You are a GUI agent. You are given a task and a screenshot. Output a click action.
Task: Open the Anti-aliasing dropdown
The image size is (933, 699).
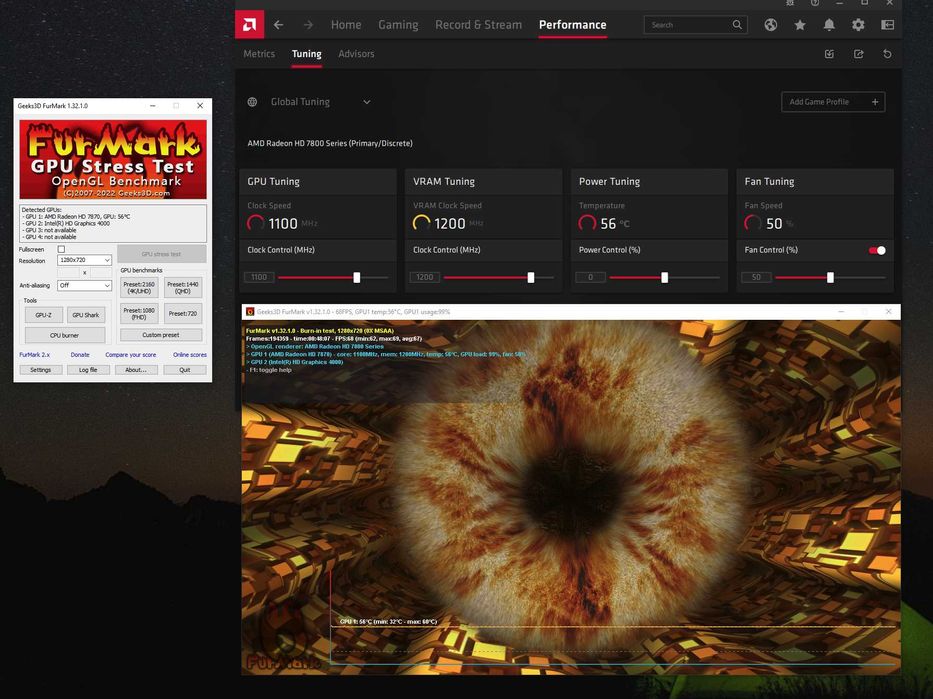click(84, 286)
